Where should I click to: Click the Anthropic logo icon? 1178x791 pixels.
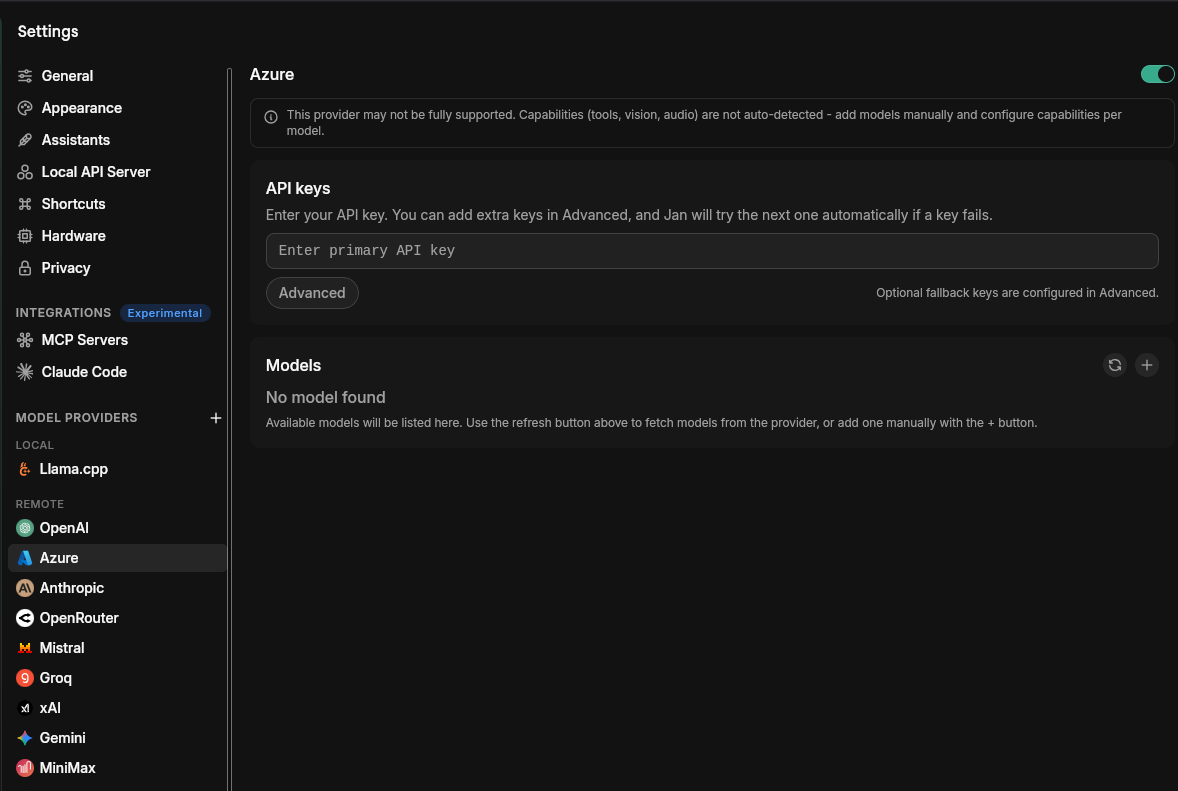point(25,588)
